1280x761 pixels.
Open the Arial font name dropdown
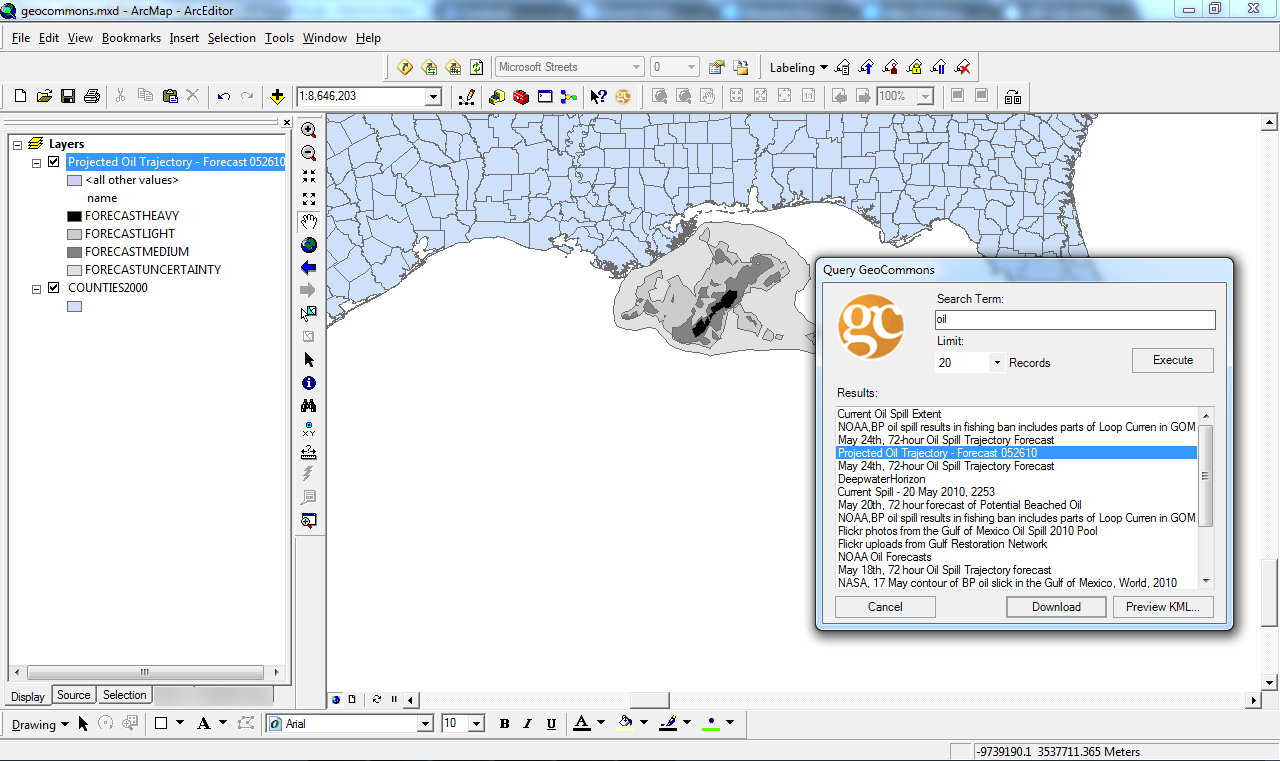[x=425, y=724]
